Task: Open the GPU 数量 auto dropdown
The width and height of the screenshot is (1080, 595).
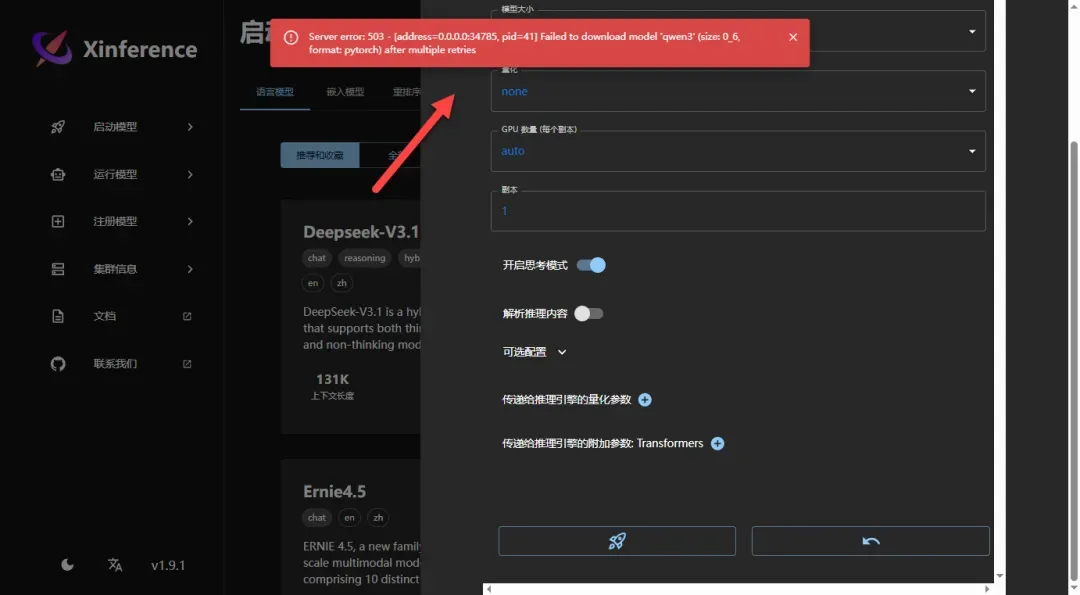Action: (737, 152)
